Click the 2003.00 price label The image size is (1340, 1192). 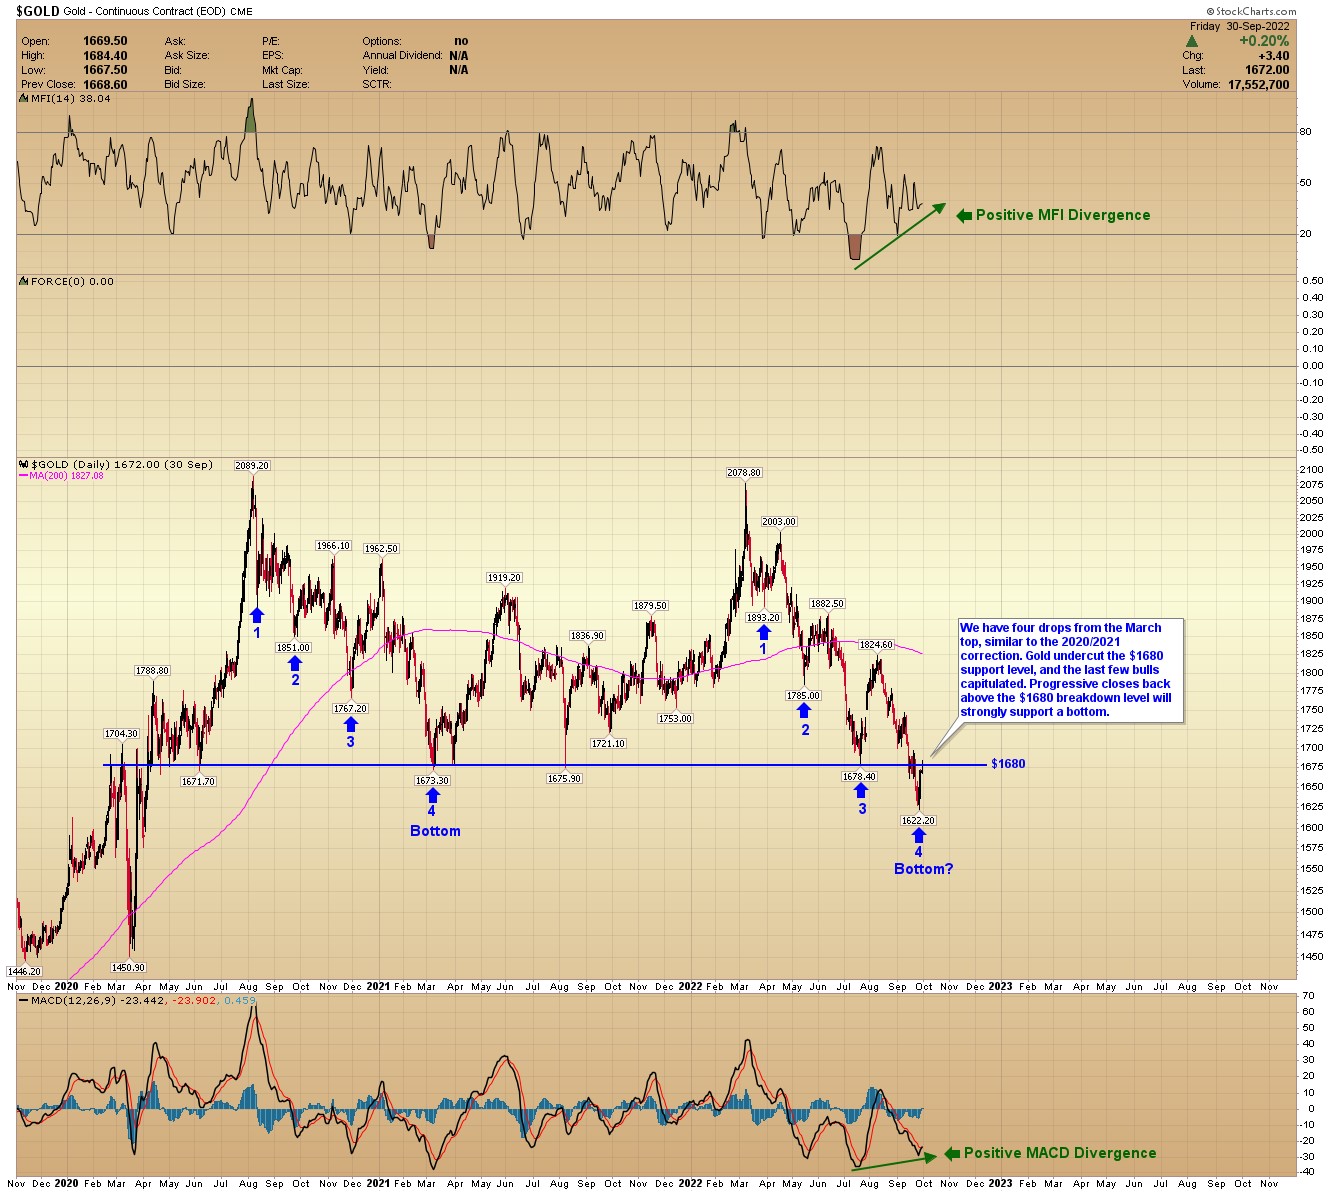(779, 522)
